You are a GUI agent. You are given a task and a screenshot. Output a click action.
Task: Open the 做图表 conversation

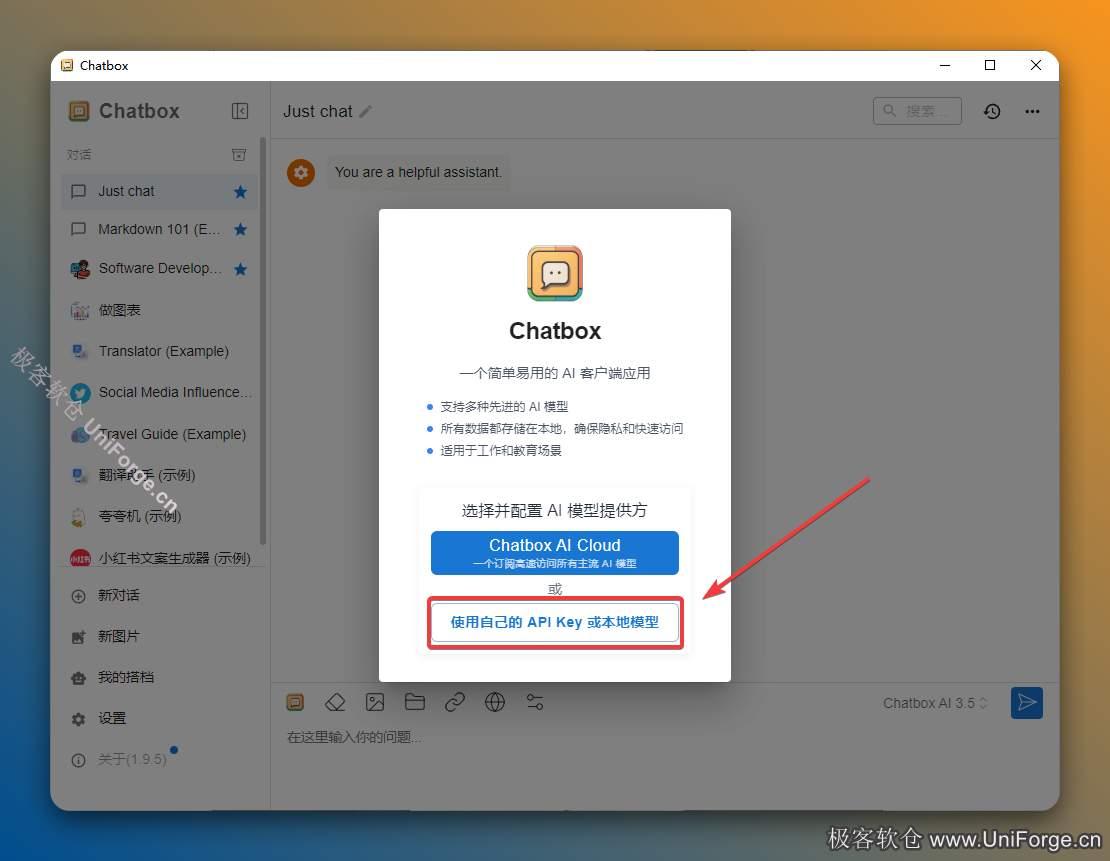[x=160, y=310]
